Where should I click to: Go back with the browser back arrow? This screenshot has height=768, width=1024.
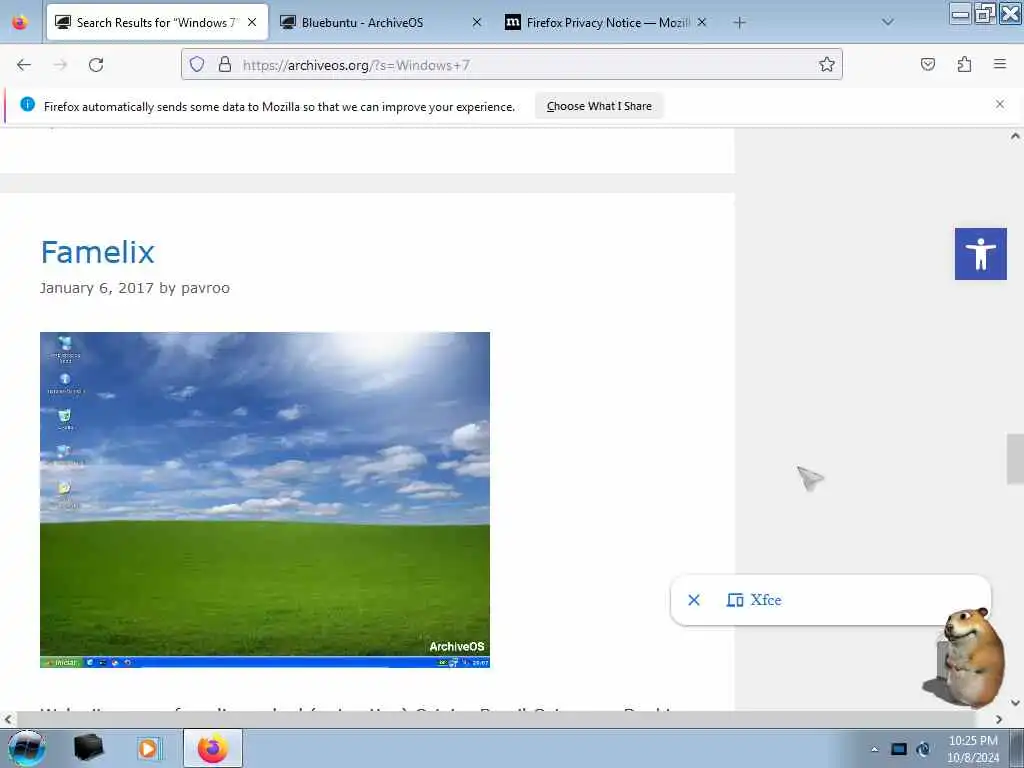[x=24, y=65]
